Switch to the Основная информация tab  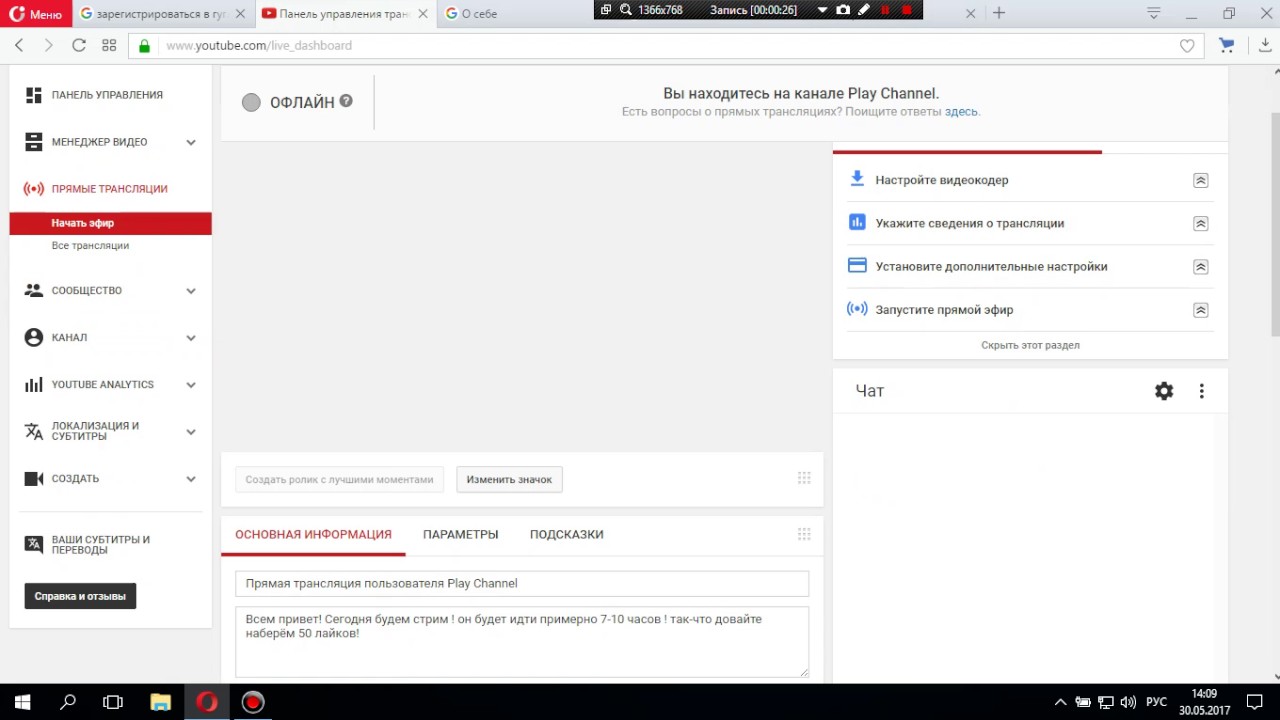point(313,535)
